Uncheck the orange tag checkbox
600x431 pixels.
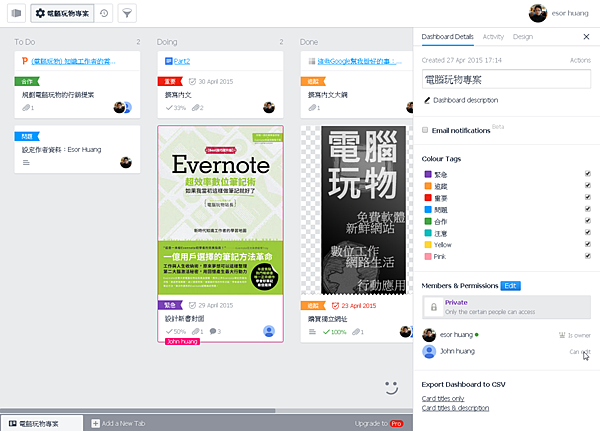[x=588, y=185]
